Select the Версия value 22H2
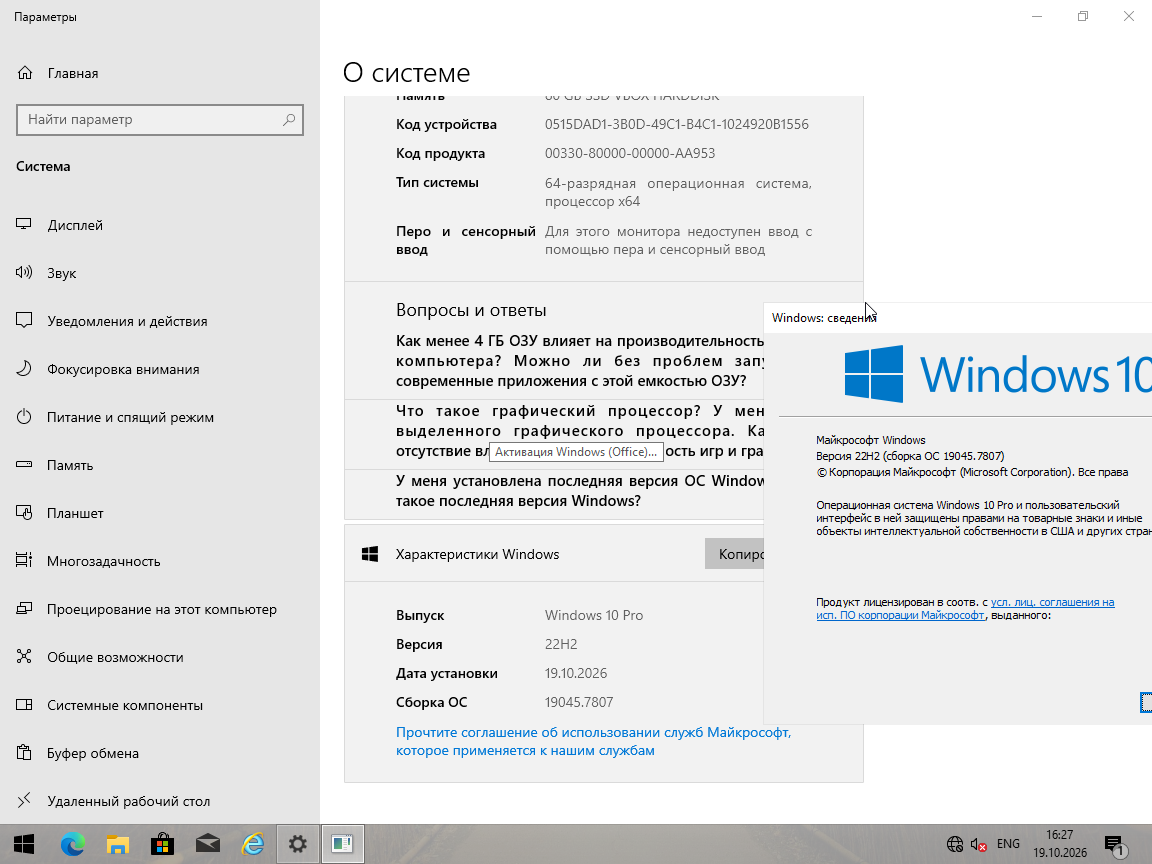Image resolution: width=1152 pixels, height=864 pixels. (x=561, y=644)
